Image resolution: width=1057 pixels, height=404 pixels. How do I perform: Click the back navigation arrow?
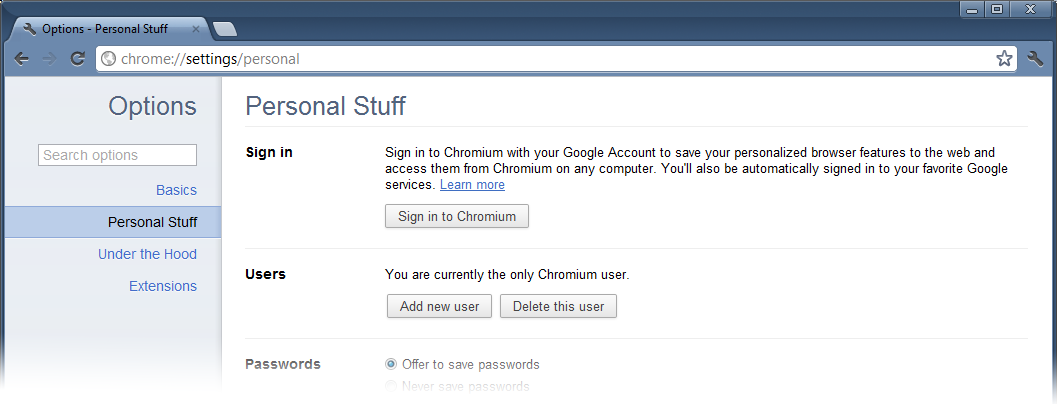pyautogui.click(x=22, y=59)
